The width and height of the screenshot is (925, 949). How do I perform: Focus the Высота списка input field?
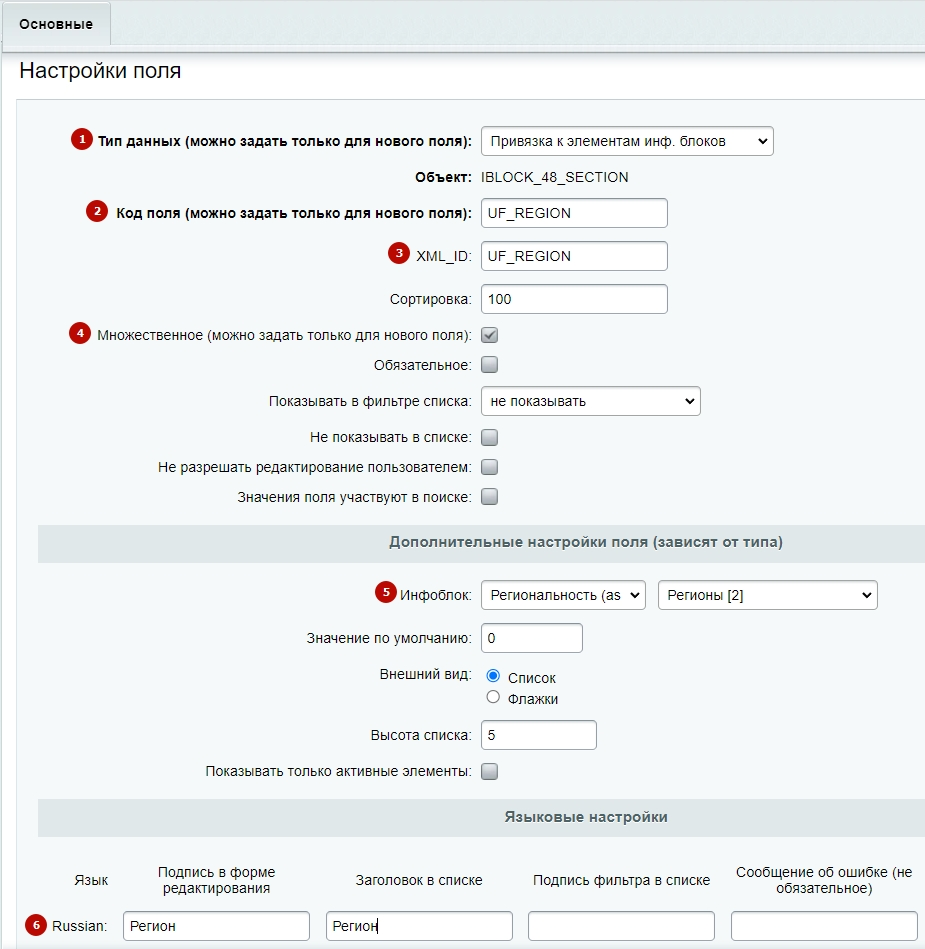[x=539, y=735]
